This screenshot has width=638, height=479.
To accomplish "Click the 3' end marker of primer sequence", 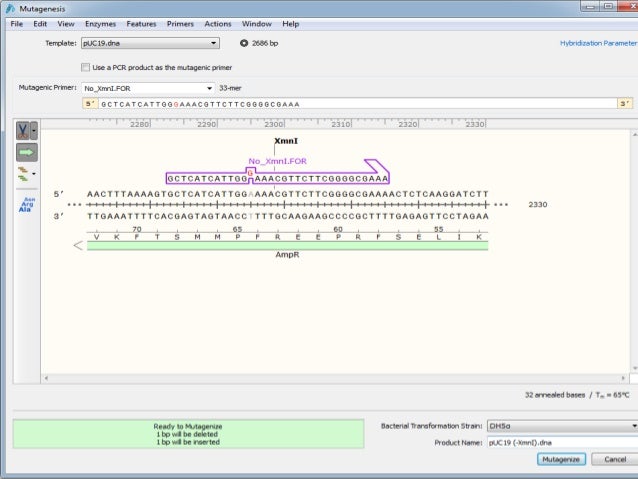I will pyautogui.click(x=625, y=104).
